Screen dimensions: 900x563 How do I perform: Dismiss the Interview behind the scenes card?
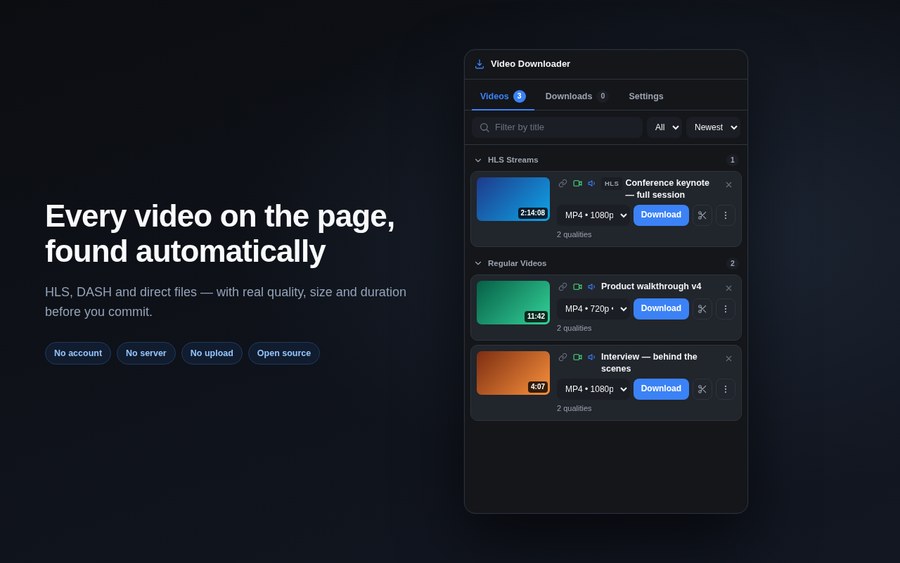(728, 359)
